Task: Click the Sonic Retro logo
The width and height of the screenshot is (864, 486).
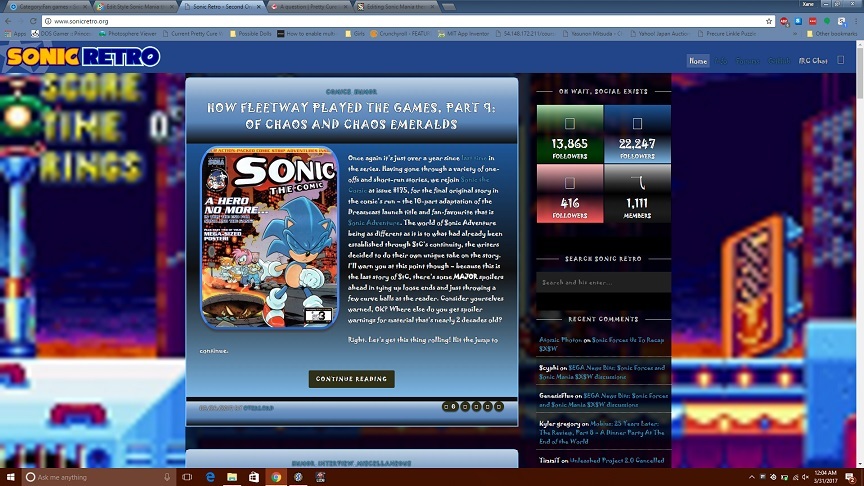Action: pos(83,56)
